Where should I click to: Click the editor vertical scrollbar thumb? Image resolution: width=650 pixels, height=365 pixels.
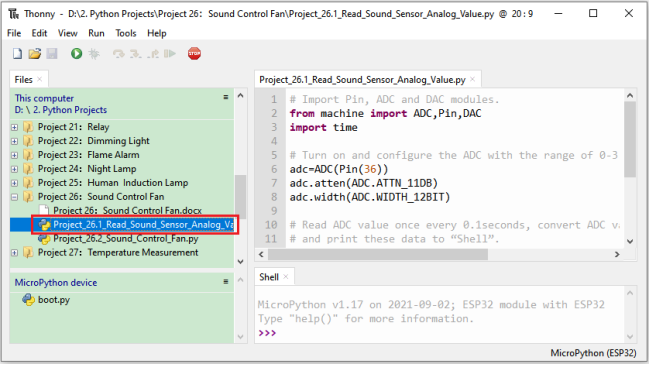point(630,140)
